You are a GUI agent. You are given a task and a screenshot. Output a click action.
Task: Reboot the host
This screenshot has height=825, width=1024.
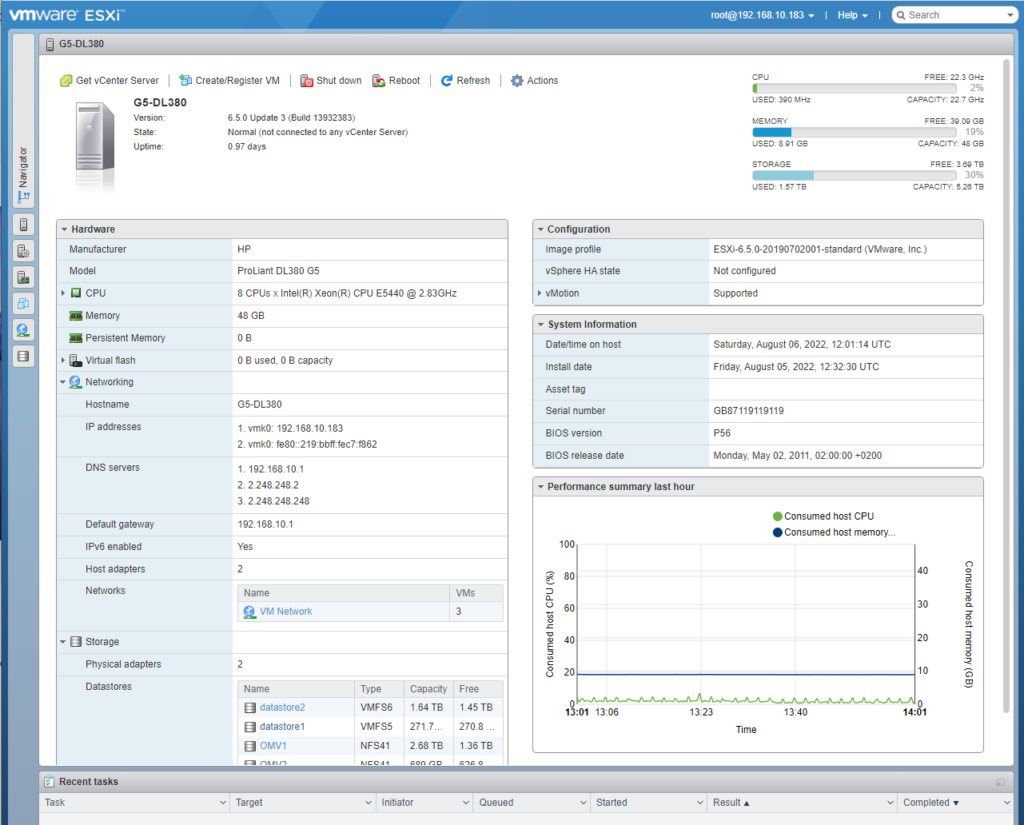point(396,80)
